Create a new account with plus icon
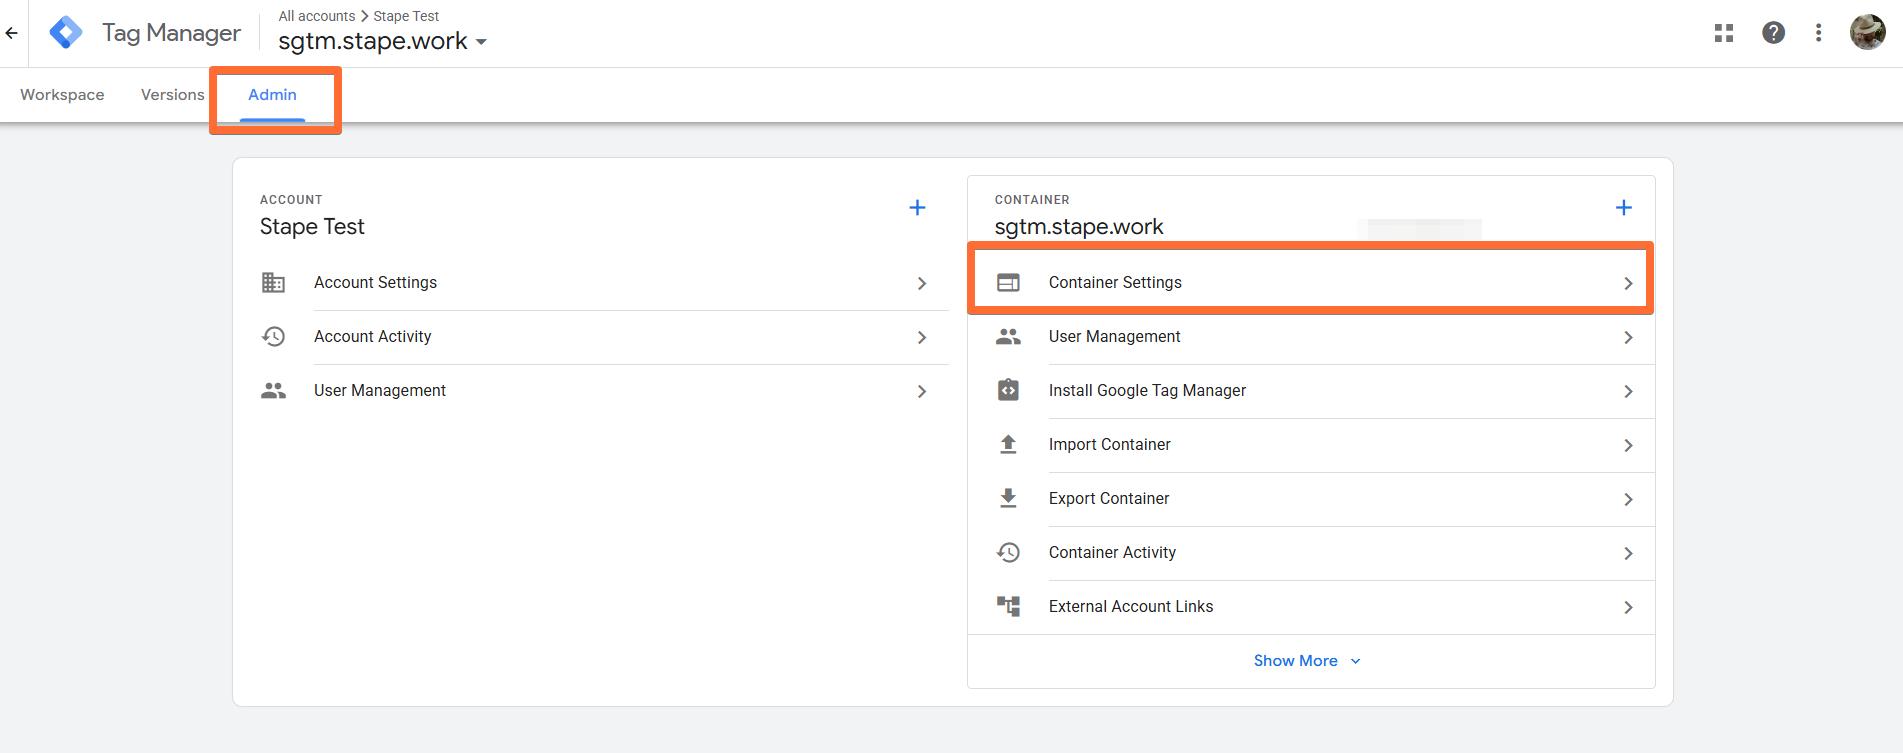 [917, 208]
